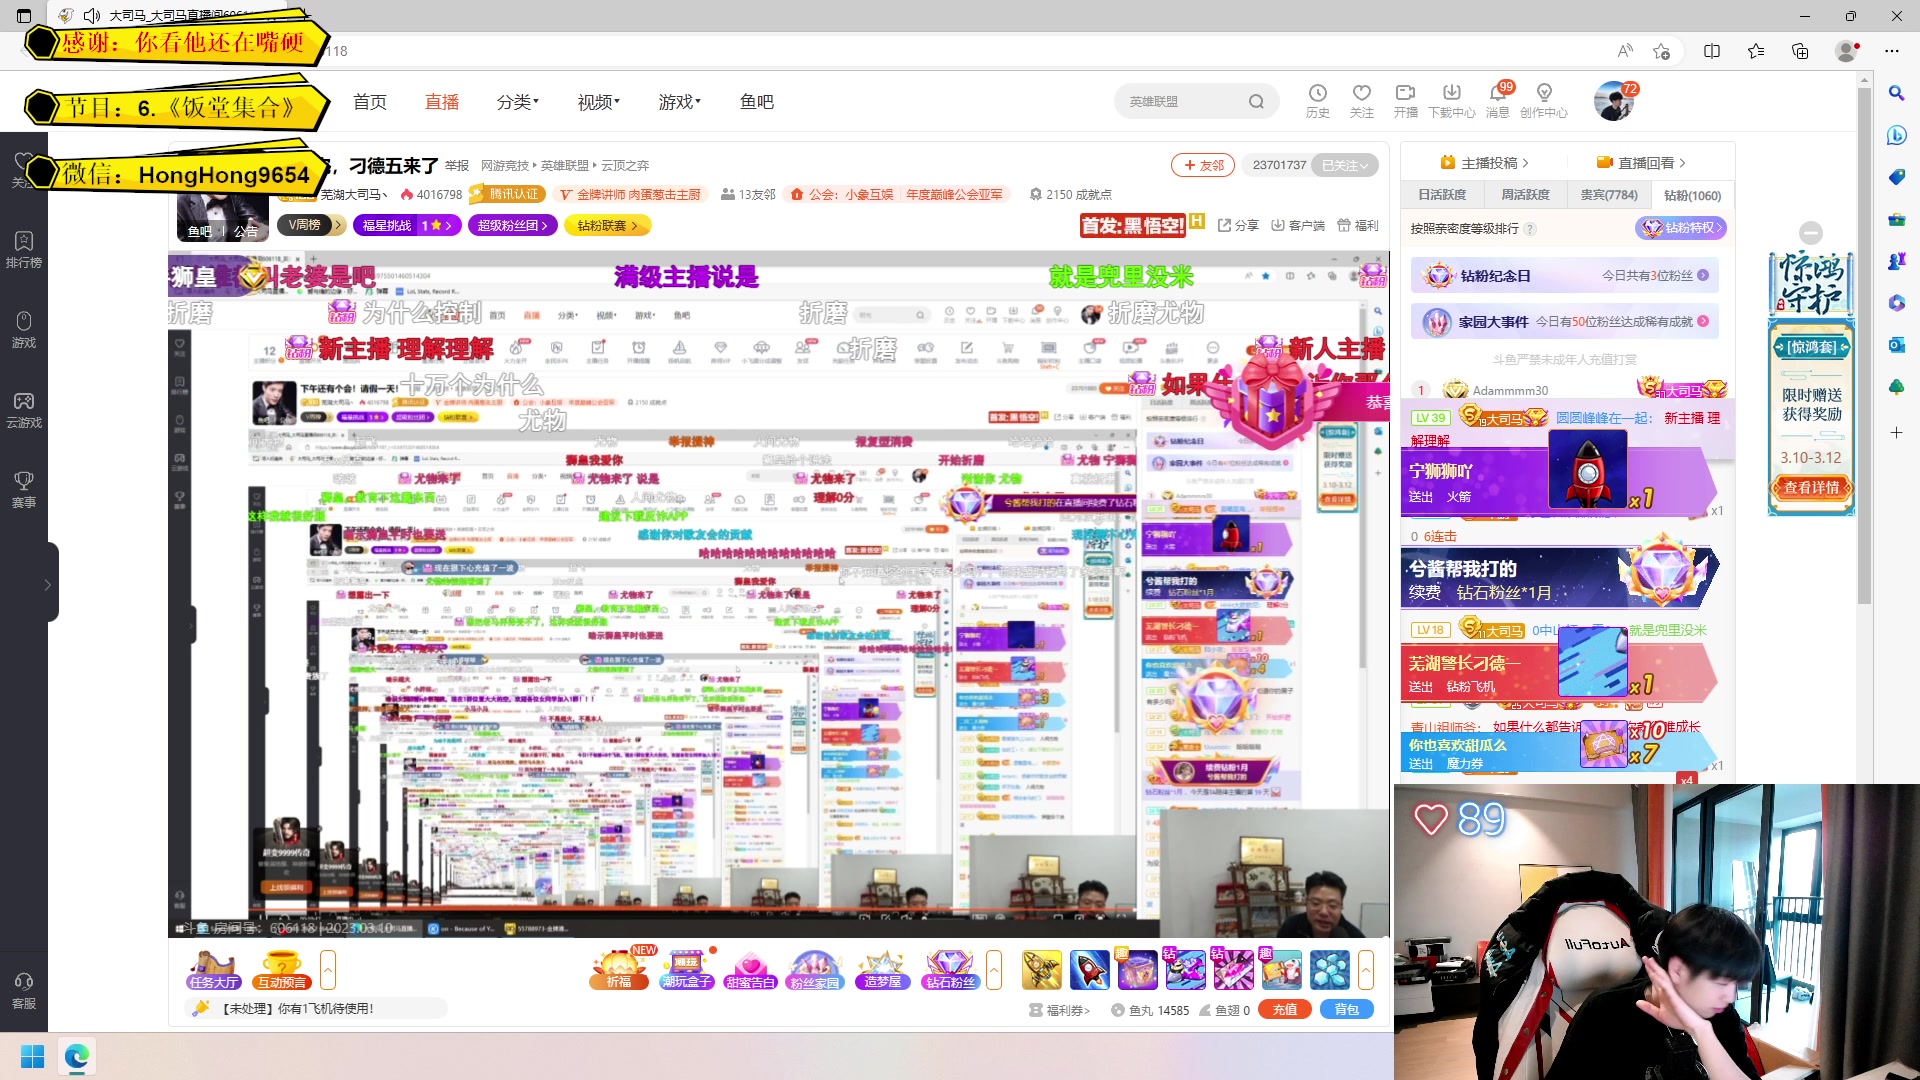Open 游戏 dropdown in navigation

[x=679, y=102]
